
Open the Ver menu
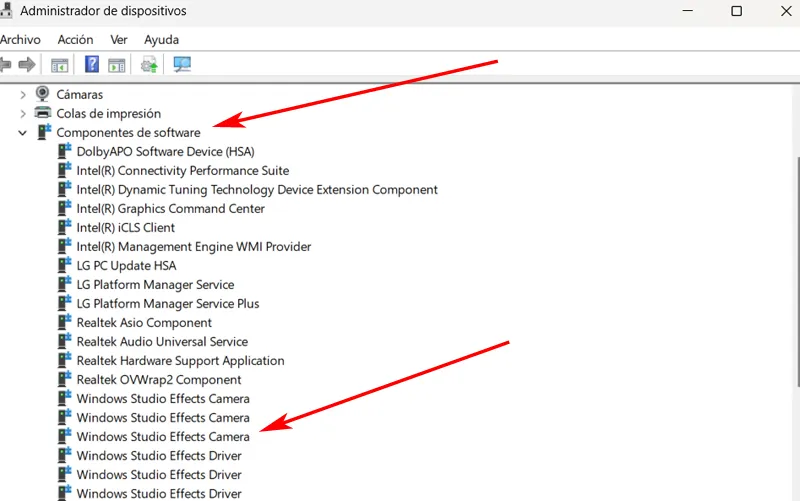pyautogui.click(x=119, y=40)
